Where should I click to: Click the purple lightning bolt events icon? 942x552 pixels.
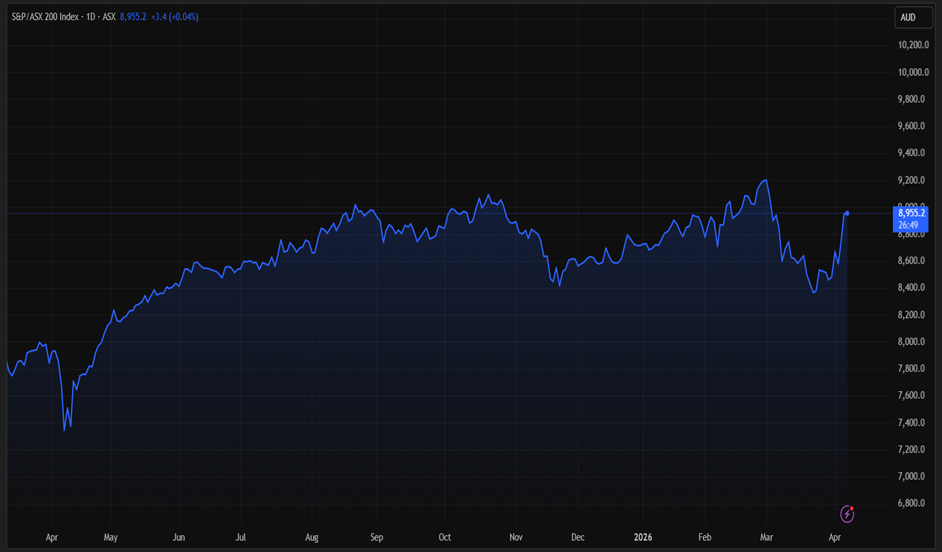click(847, 514)
